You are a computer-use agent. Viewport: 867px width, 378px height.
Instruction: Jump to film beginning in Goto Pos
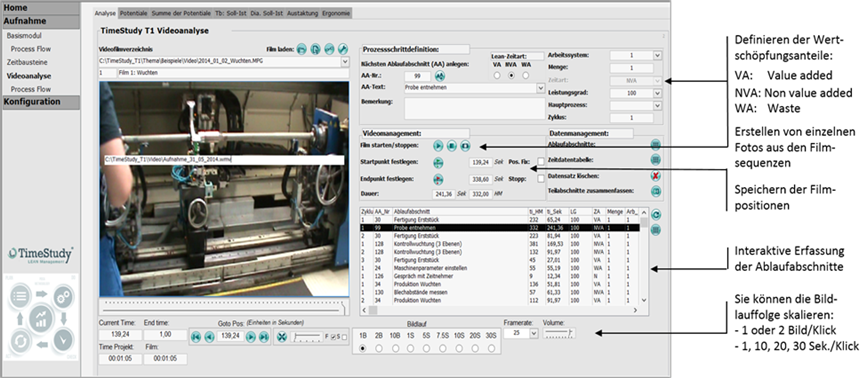click(196, 336)
